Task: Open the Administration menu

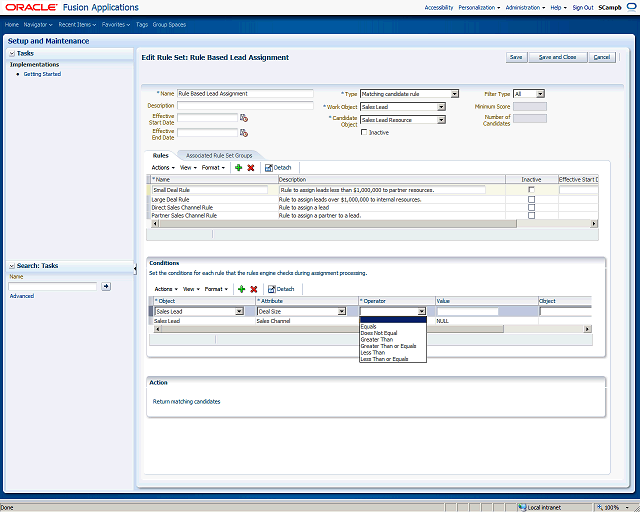Action: tap(525, 7)
